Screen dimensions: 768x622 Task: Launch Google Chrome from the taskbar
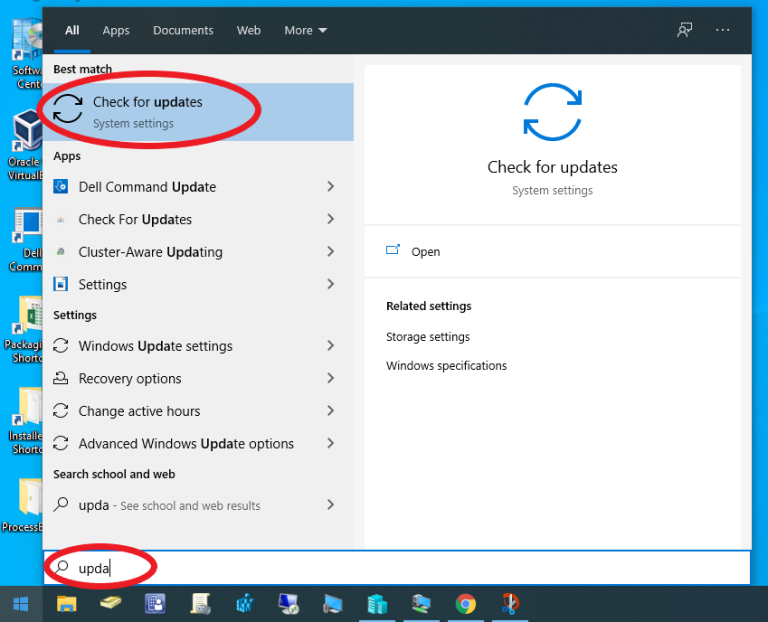(x=465, y=604)
